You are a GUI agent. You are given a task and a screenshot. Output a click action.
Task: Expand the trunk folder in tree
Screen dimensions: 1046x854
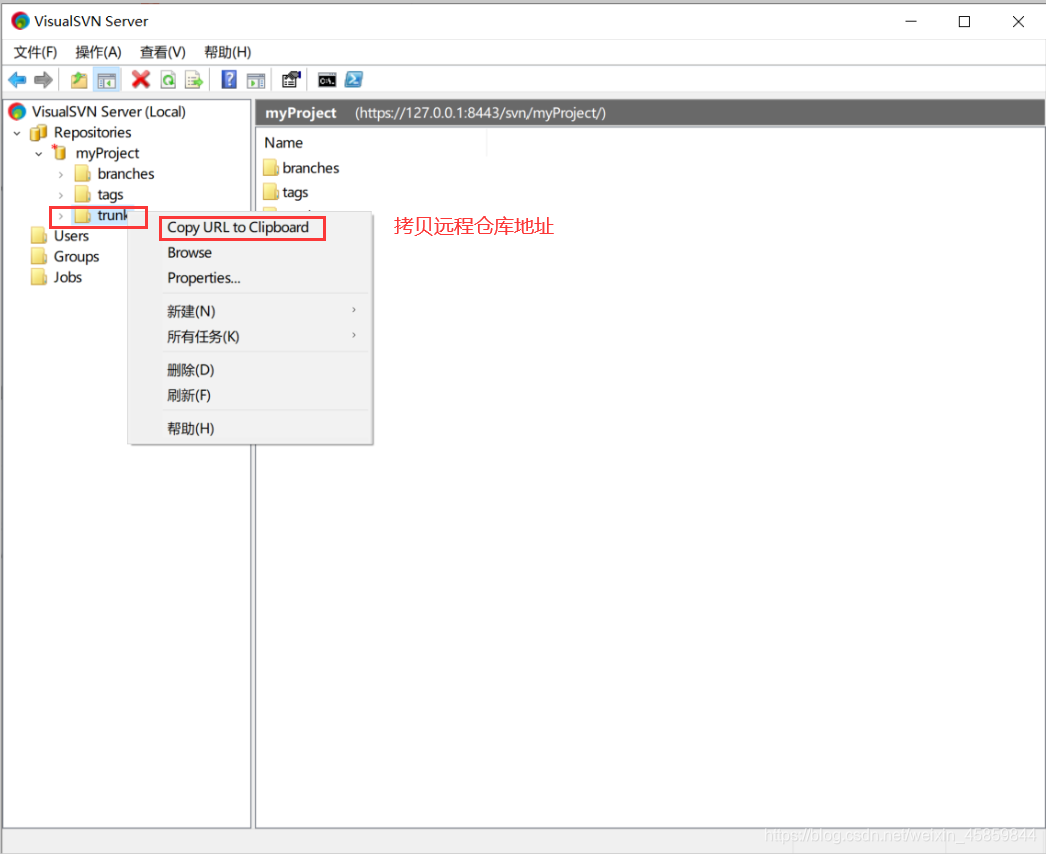(61, 216)
